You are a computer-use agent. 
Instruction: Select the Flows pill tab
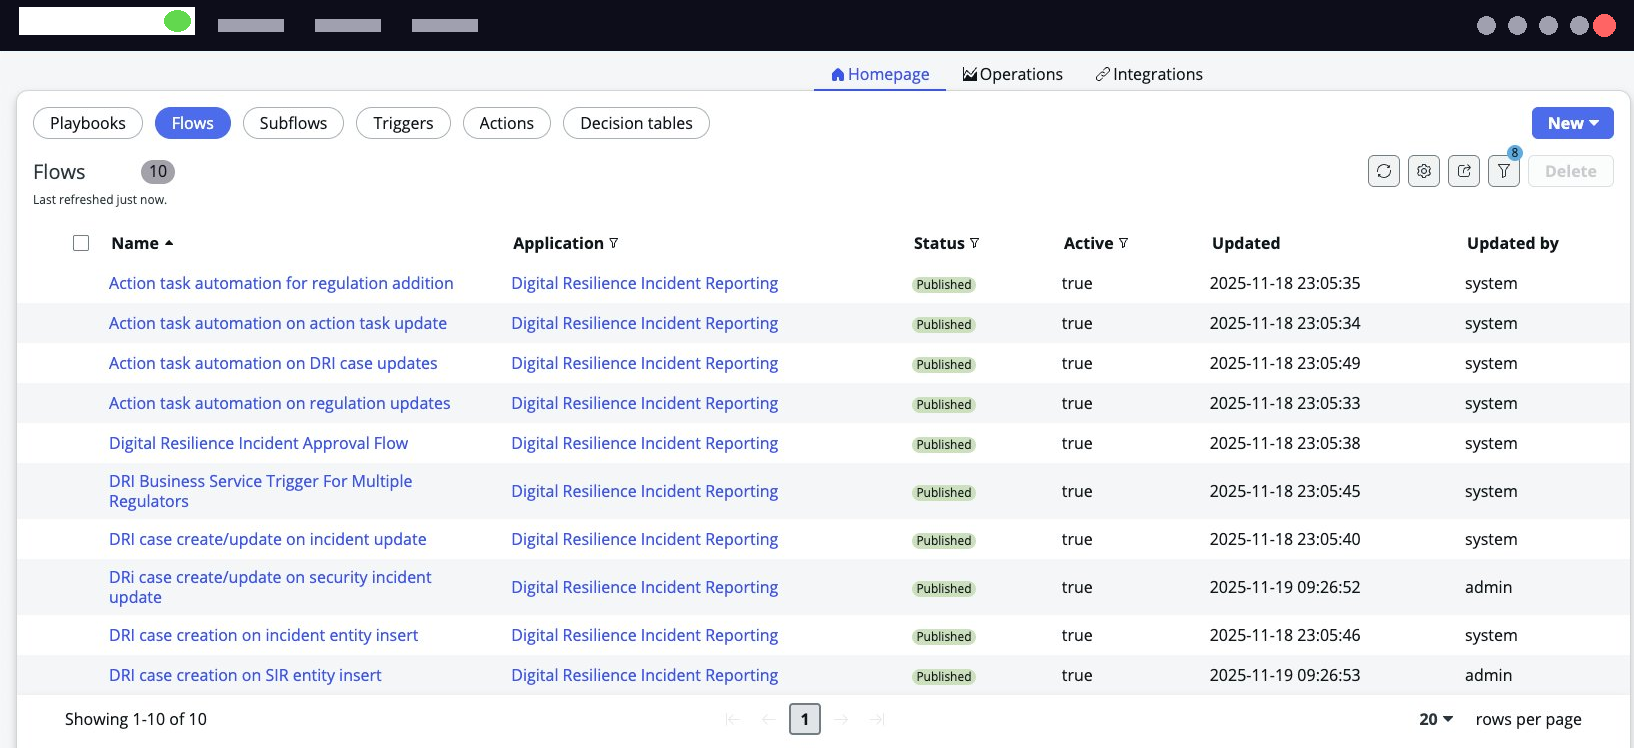point(193,123)
